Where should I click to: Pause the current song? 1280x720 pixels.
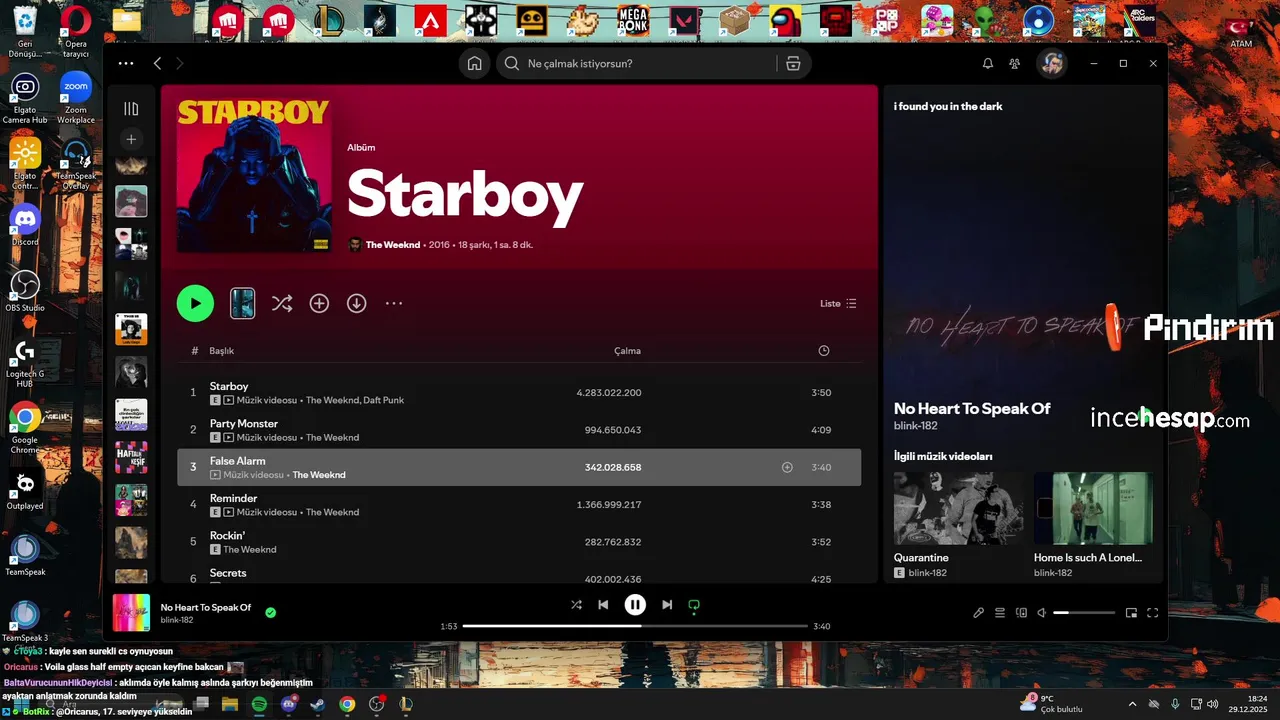635,604
